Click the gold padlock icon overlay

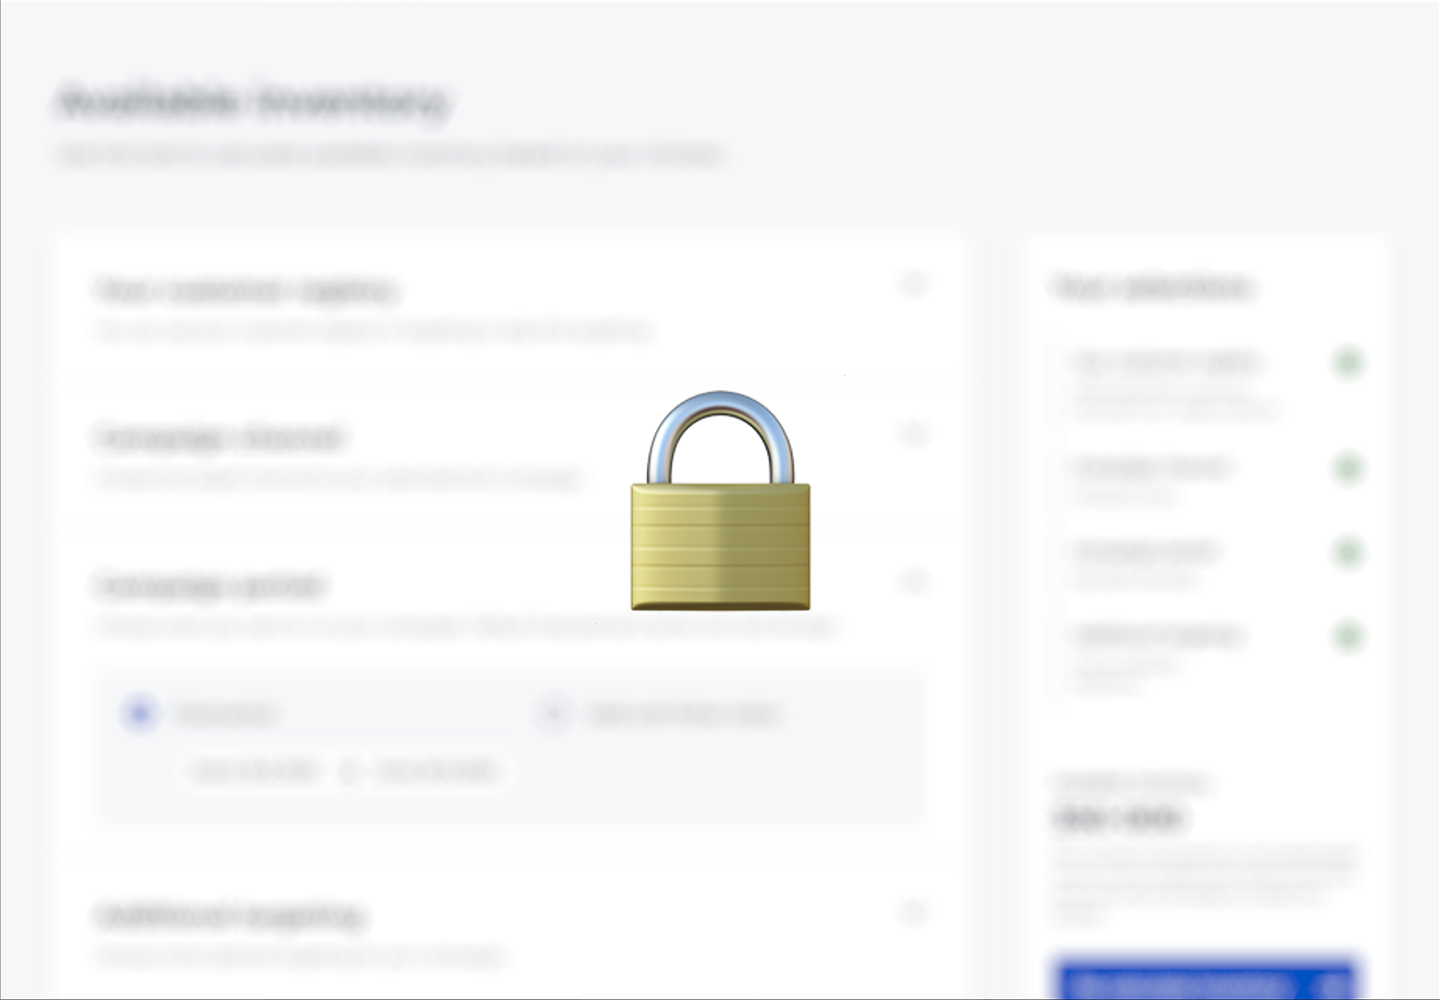(x=720, y=501)
